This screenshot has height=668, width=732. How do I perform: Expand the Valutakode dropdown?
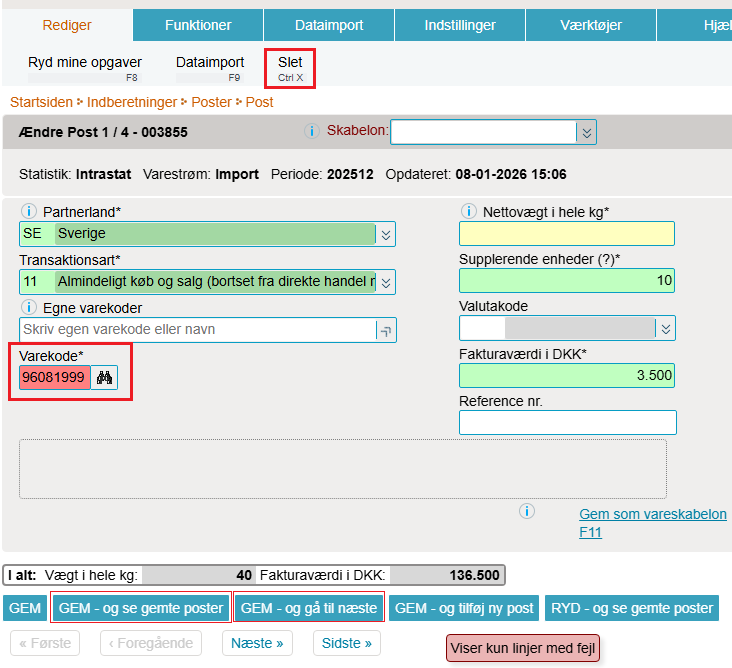click(x=665, y=328)
